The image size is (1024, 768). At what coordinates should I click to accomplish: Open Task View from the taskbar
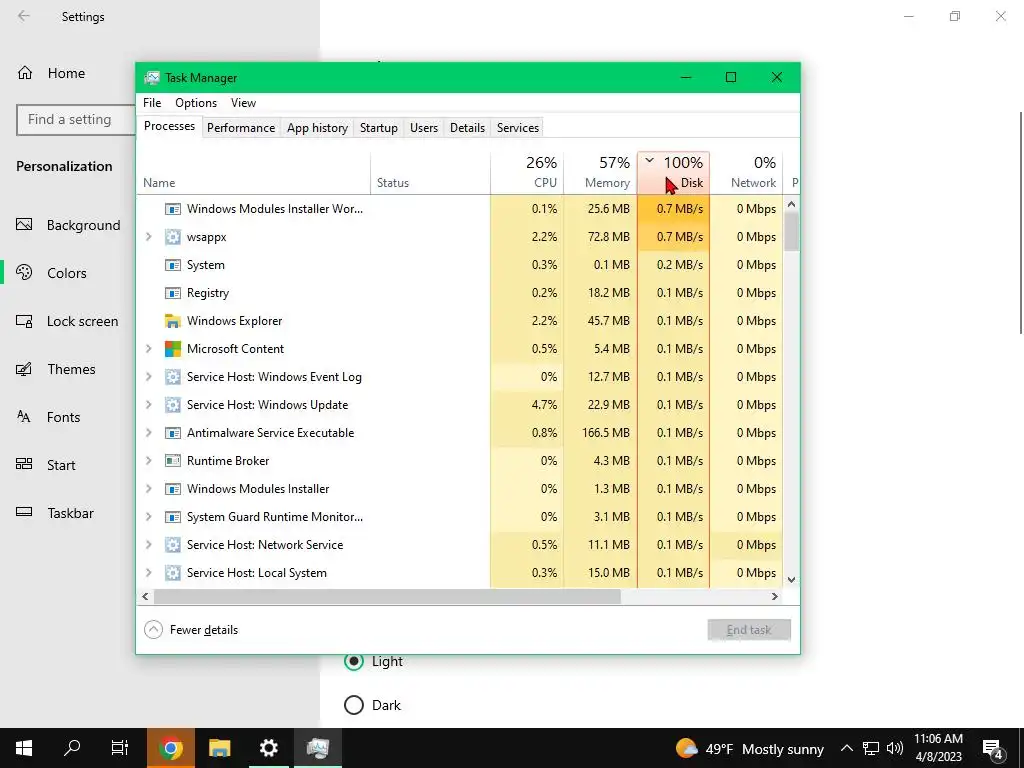120,748
